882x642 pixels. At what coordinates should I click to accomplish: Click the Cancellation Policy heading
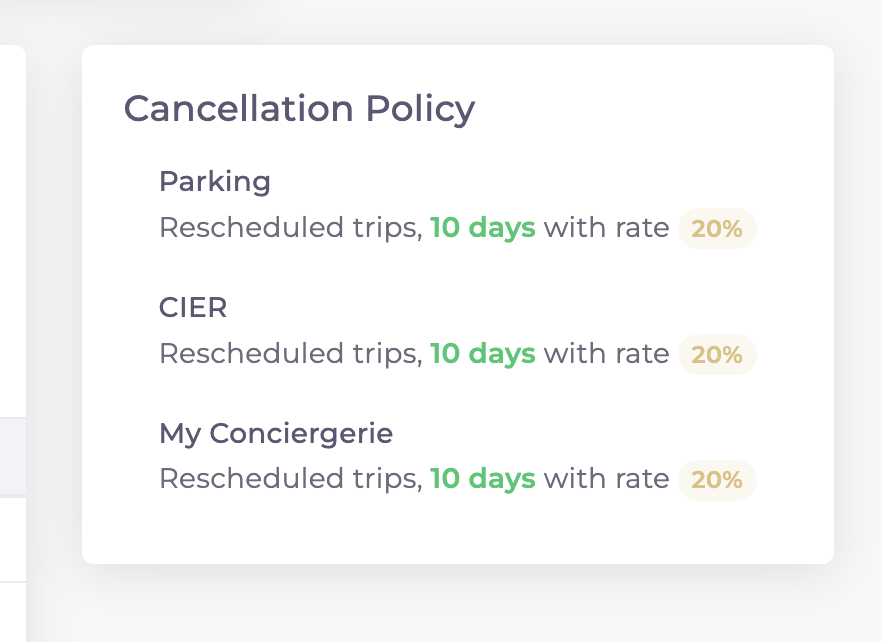(x=299, y=109)
